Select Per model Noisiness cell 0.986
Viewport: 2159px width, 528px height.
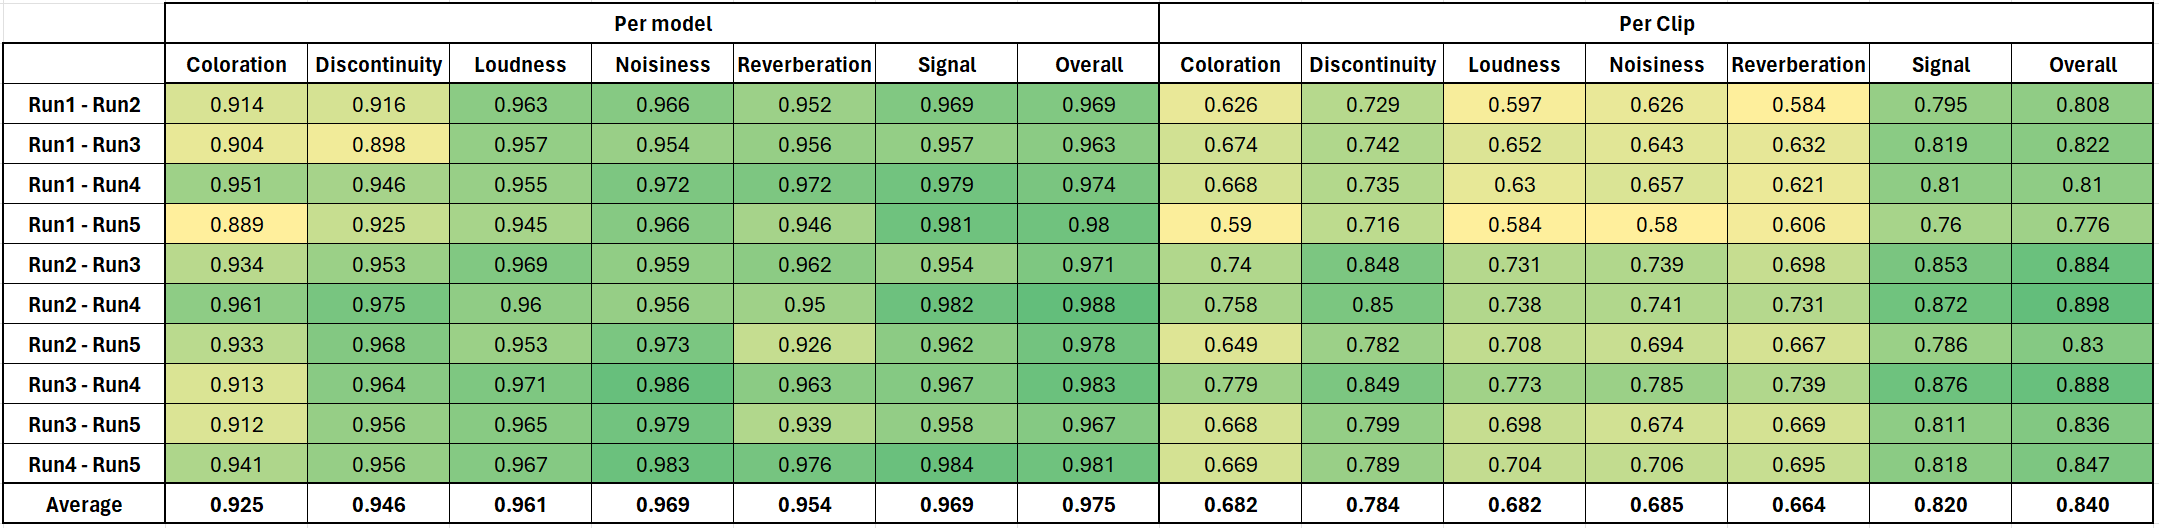pos(662,385)
